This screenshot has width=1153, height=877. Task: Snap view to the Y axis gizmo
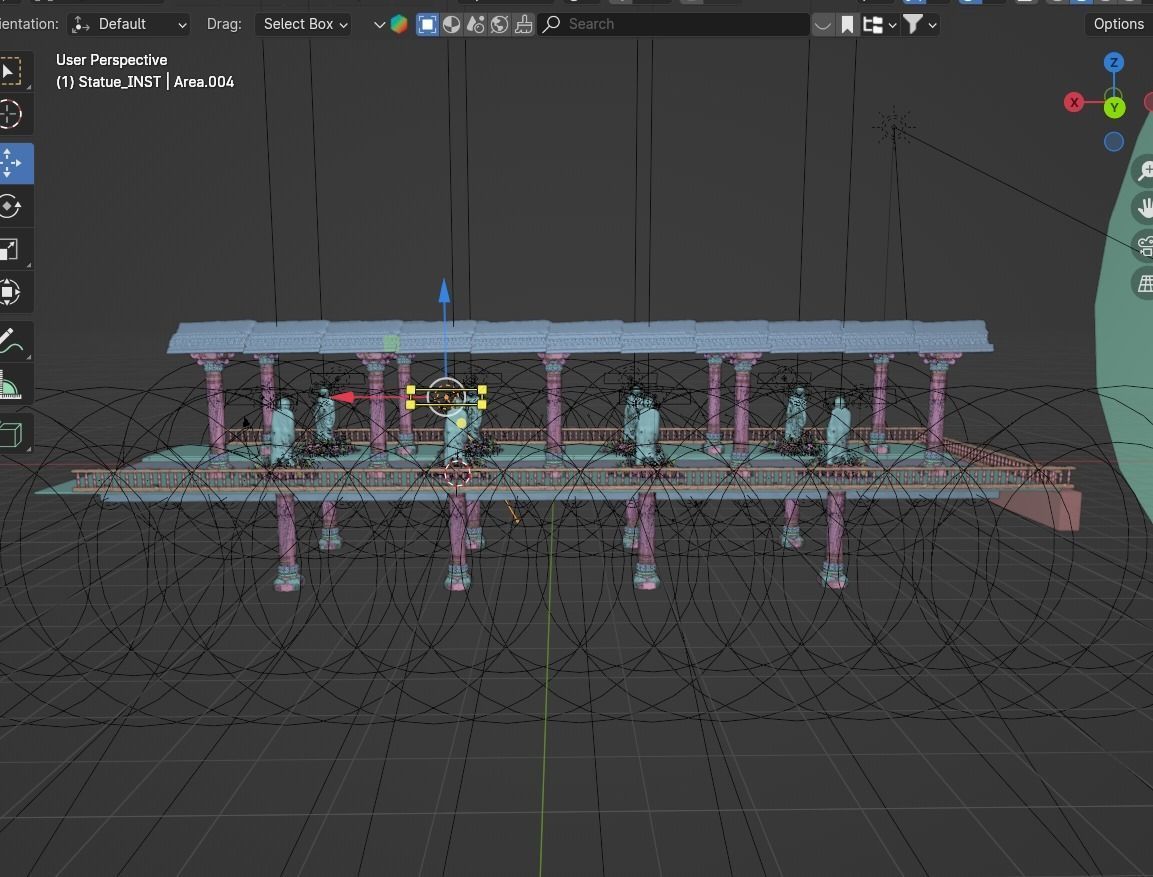(1115, 108)
